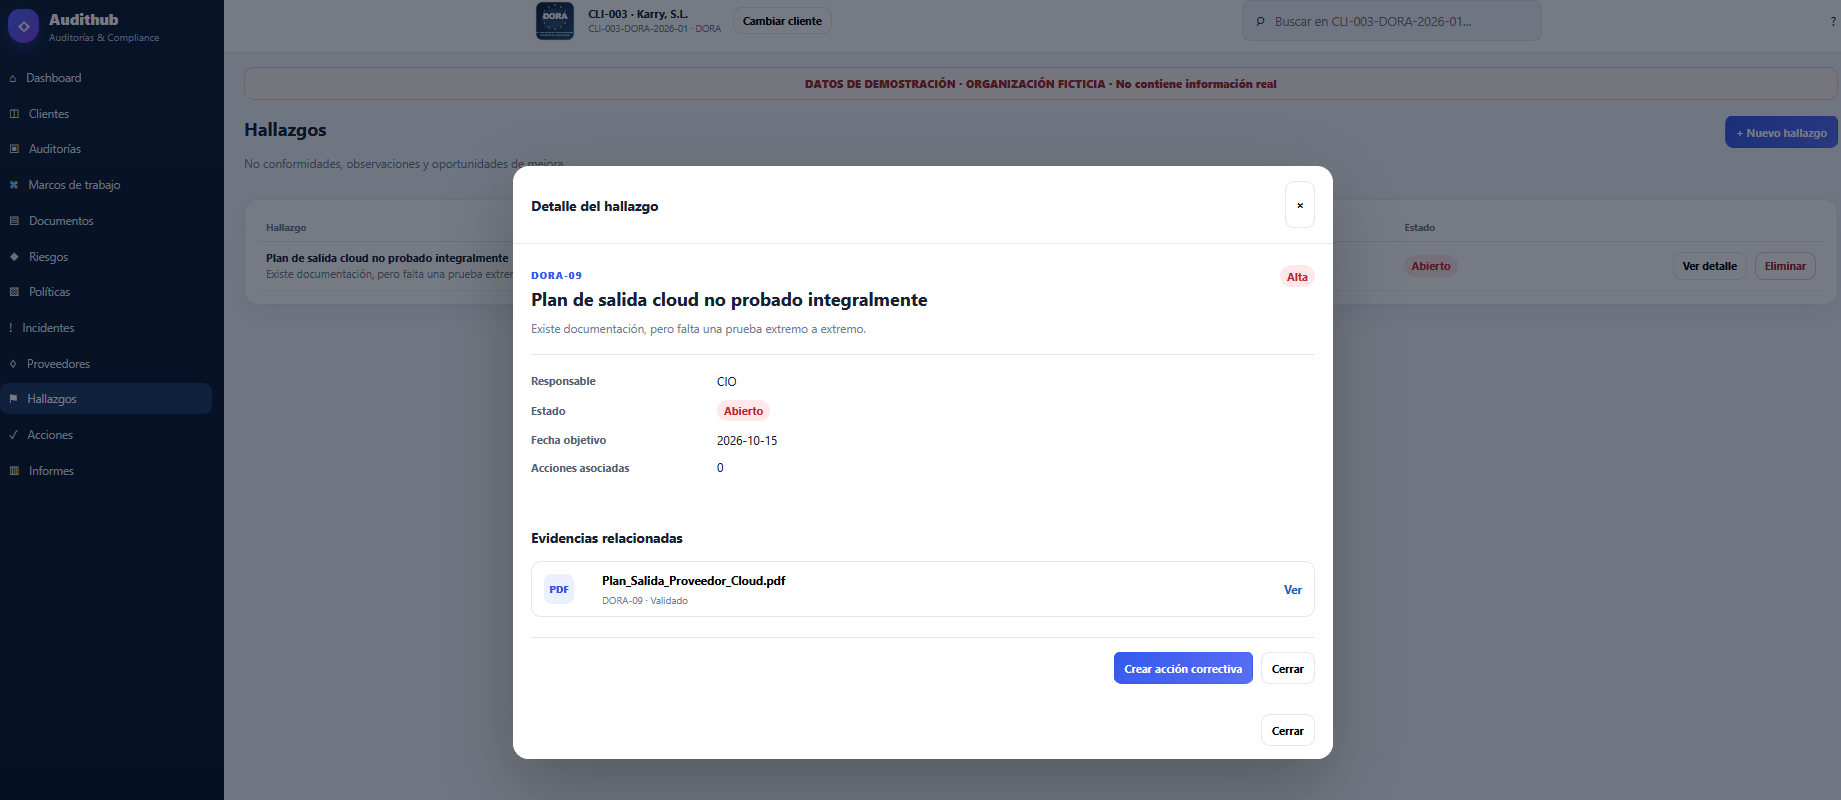Image resolution: width=1841 pixels, height=800 pixels.
Task: Click the PDF file icon in evidence row
Action: click(559, 589)
